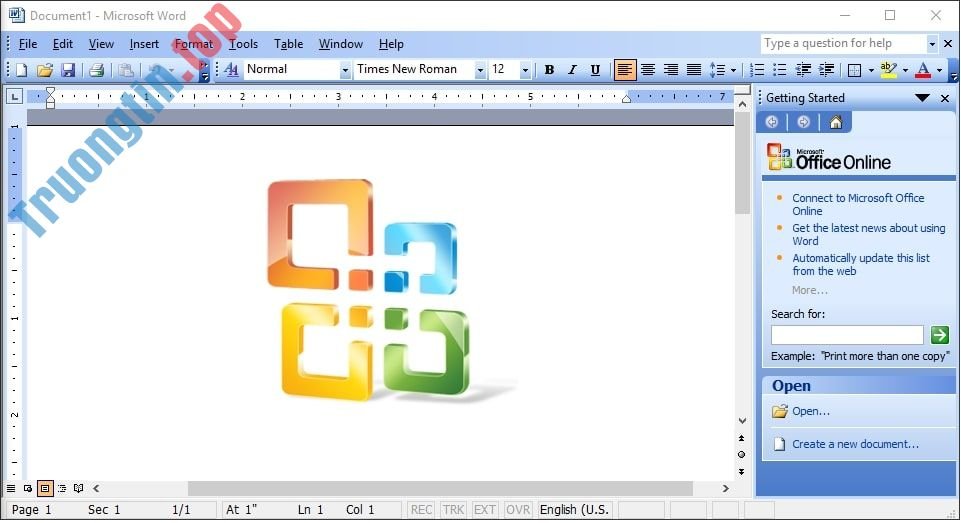Open the File menu

[28, 44]
